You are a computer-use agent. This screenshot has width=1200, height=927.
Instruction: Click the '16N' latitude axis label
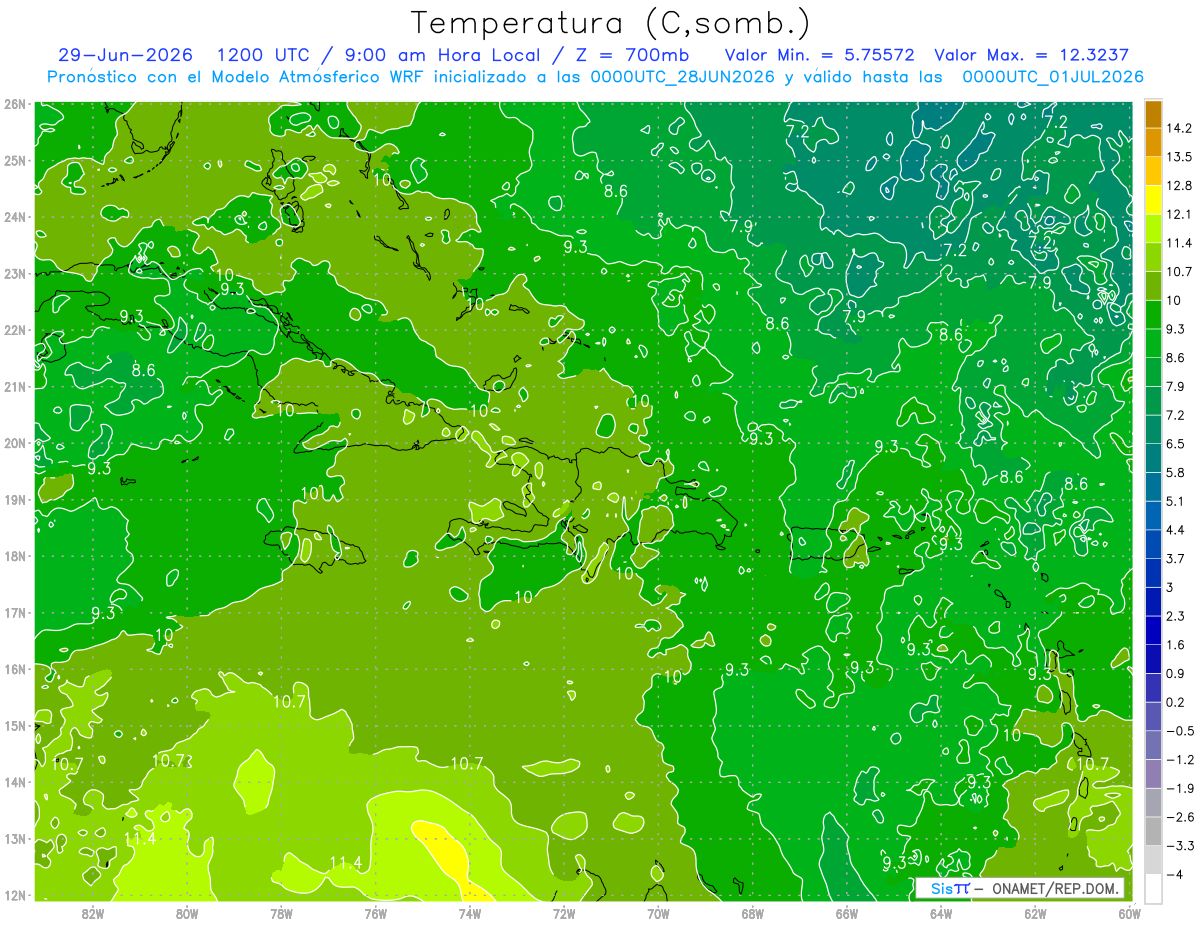pyautogui.click(x=15, y=669)
